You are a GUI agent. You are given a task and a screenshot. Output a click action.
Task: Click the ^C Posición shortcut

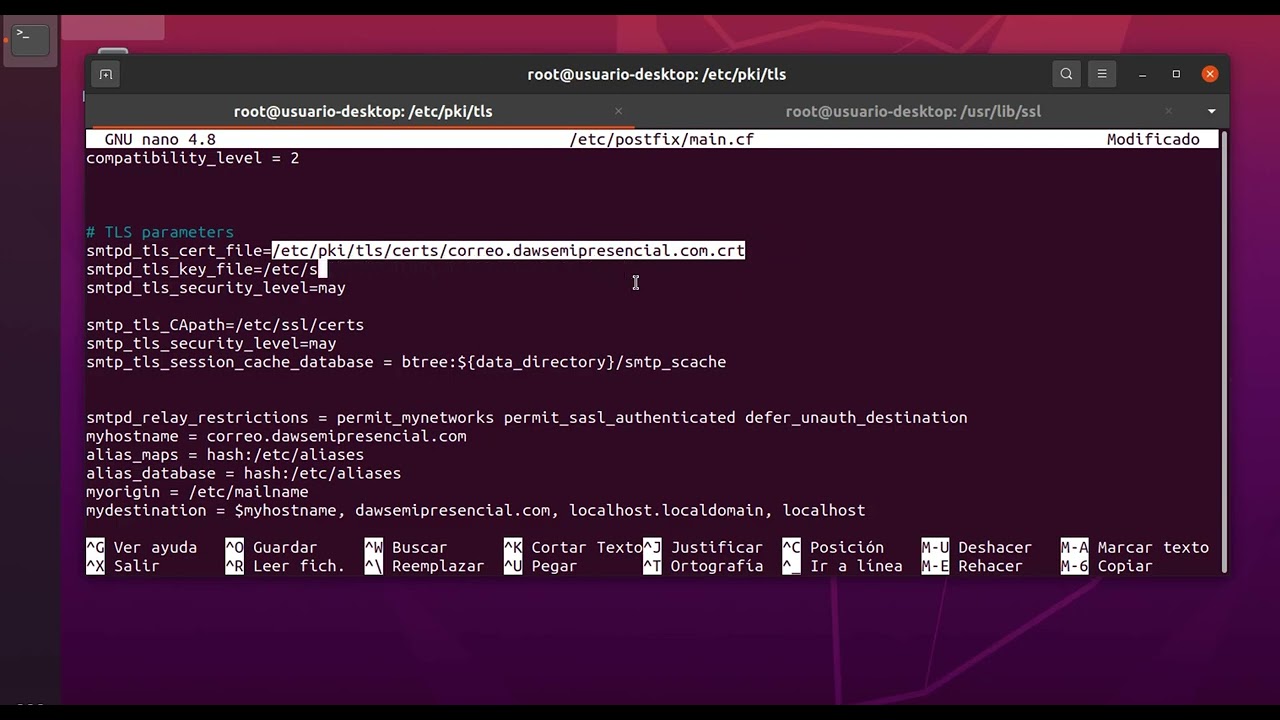[x=833, y=547]
